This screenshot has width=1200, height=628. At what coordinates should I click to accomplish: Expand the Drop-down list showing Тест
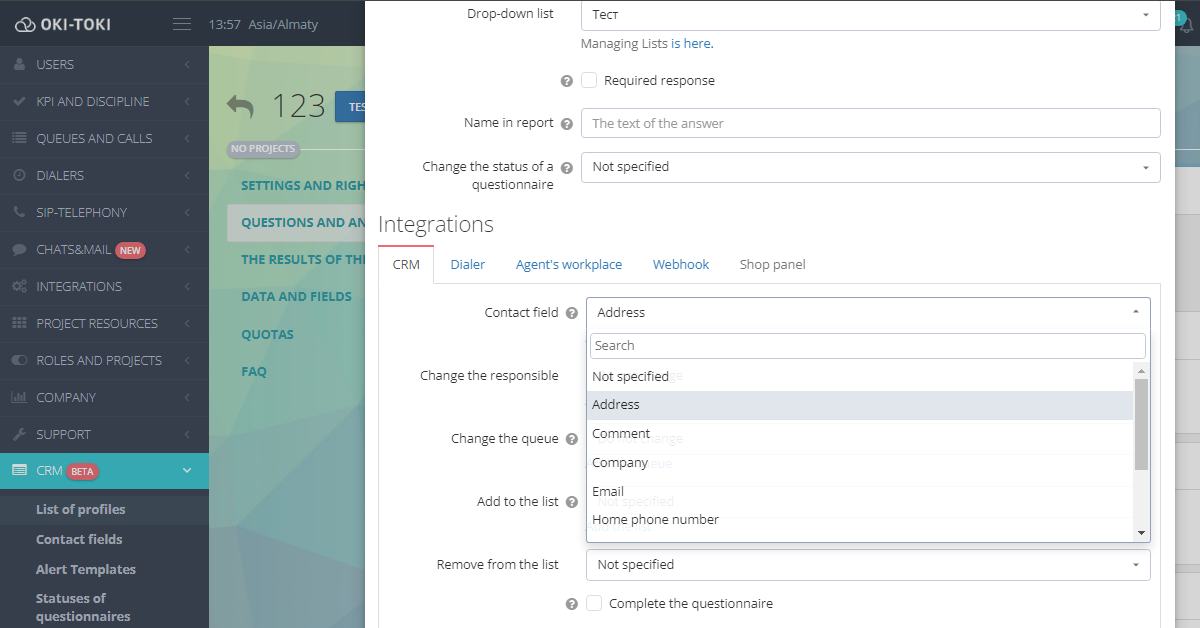pyautogui.click(x=868, y=15)
